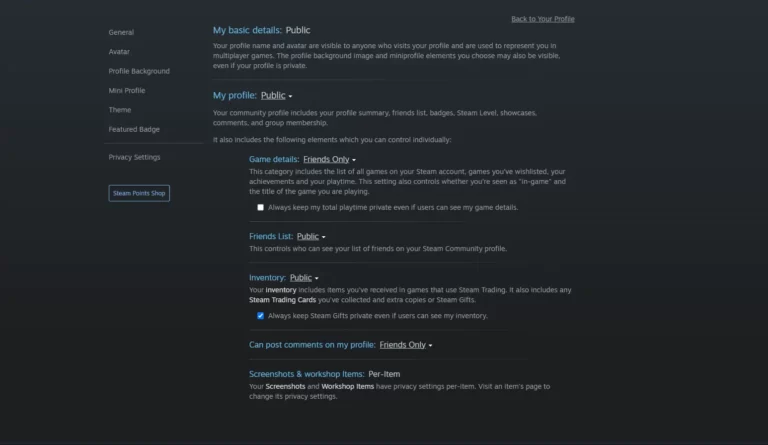Uncheck Always keep Steam Gifts private
Screen dimensions: 768x445
click(261, 316)
